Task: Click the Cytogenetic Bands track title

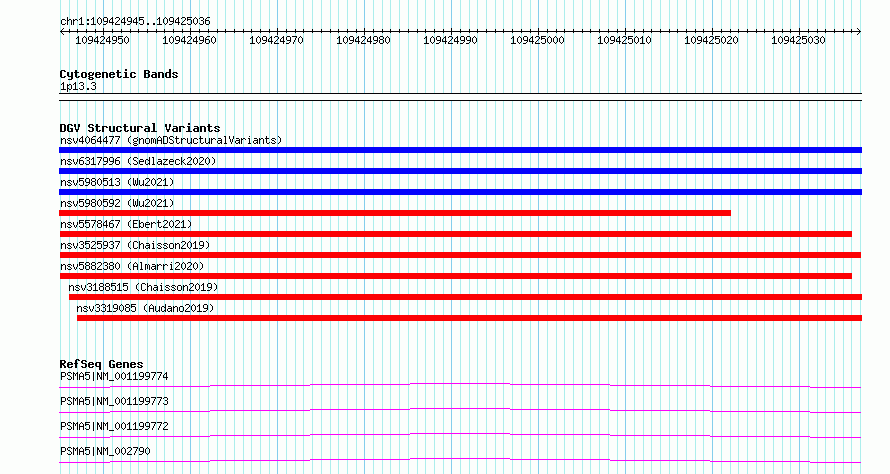Action: 119,74
